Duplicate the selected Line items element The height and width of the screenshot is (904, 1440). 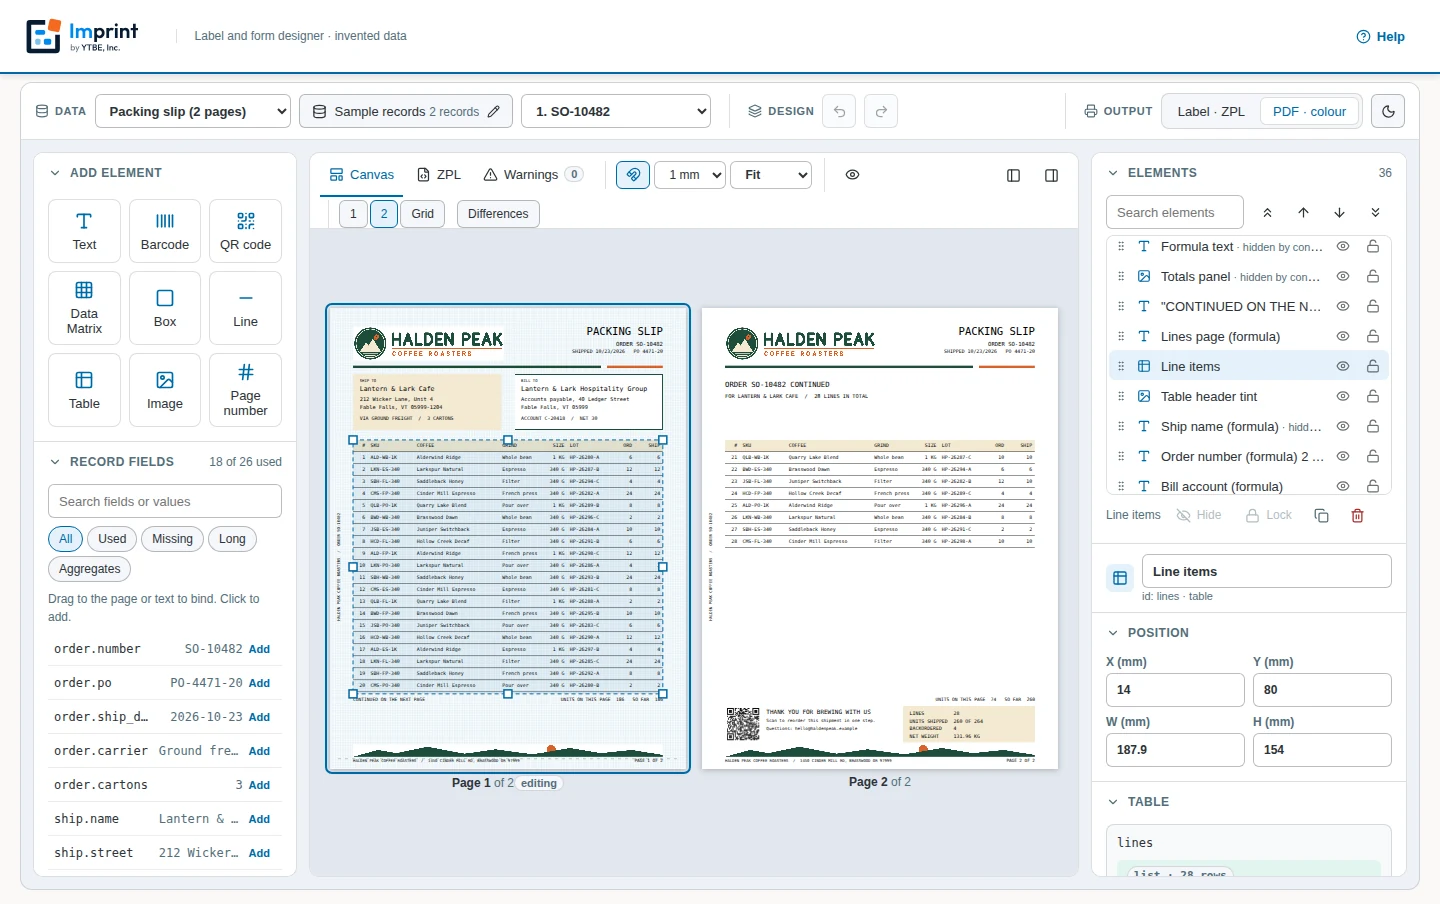pyautogui.click(x=1321, y=515)
